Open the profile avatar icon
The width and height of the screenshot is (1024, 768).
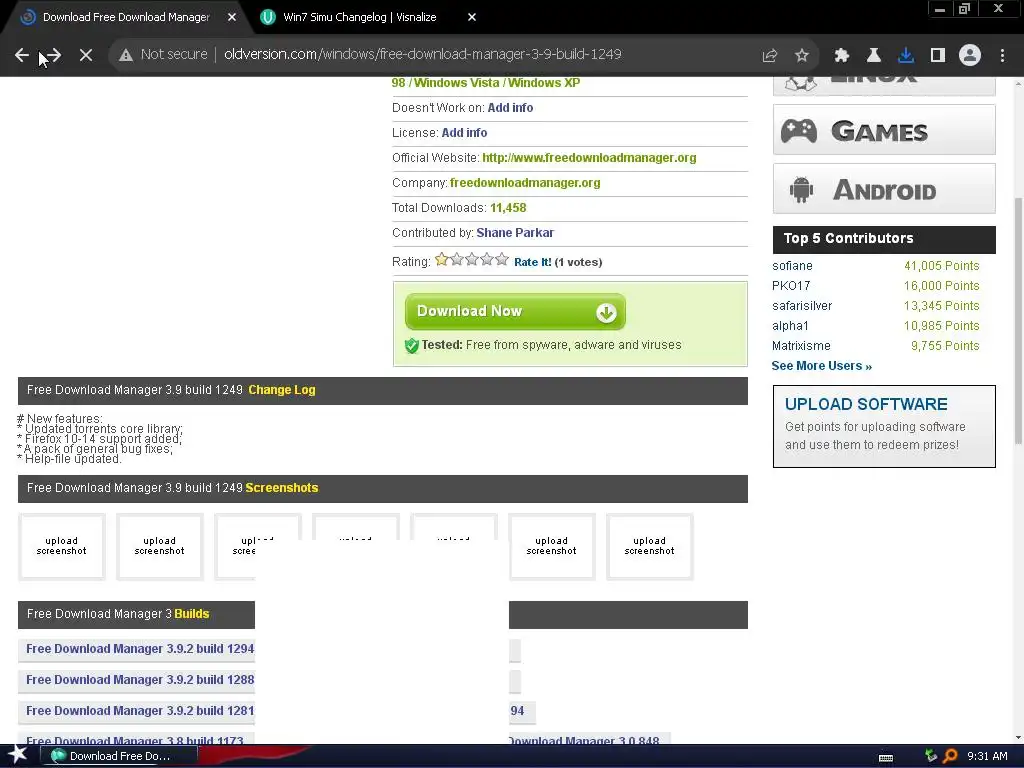point(970,55)
